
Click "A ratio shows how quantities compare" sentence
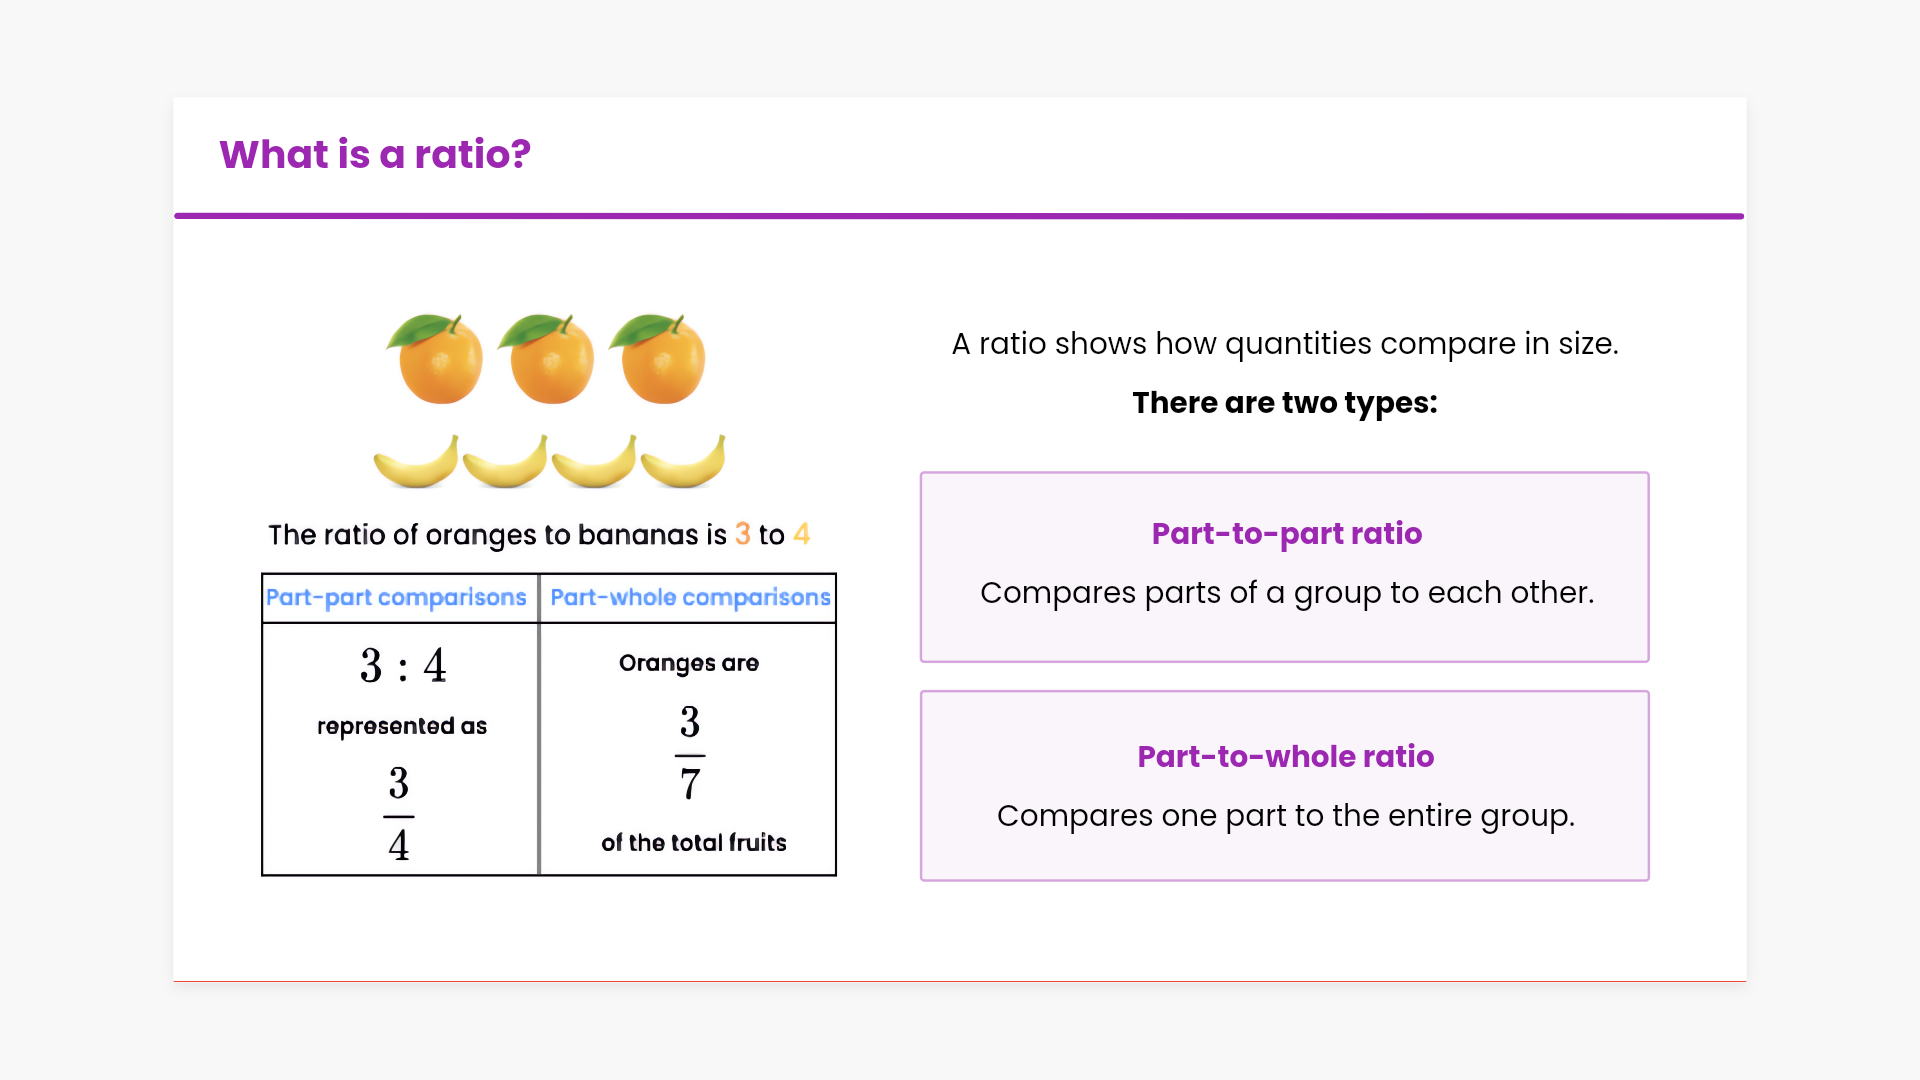[1285, 344]
